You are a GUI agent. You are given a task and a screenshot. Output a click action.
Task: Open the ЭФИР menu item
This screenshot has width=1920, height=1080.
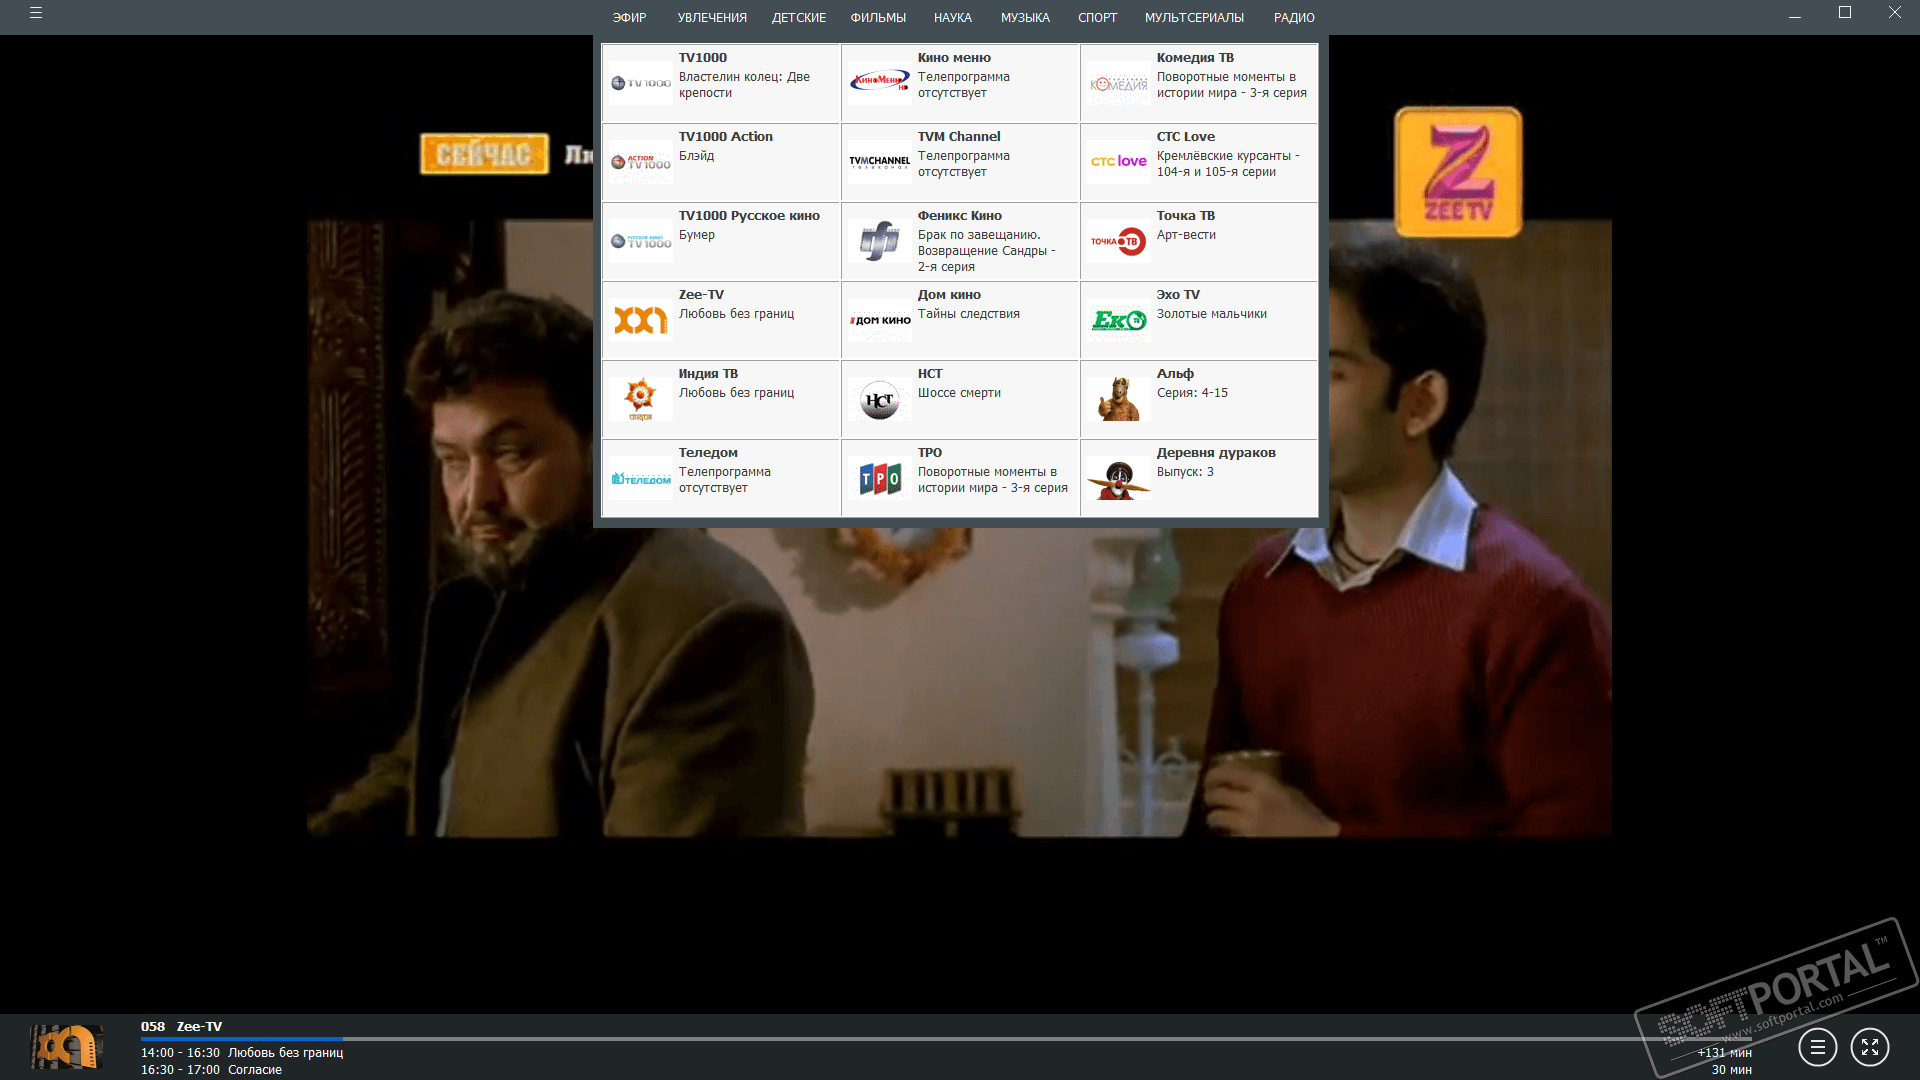coord(629,18)
